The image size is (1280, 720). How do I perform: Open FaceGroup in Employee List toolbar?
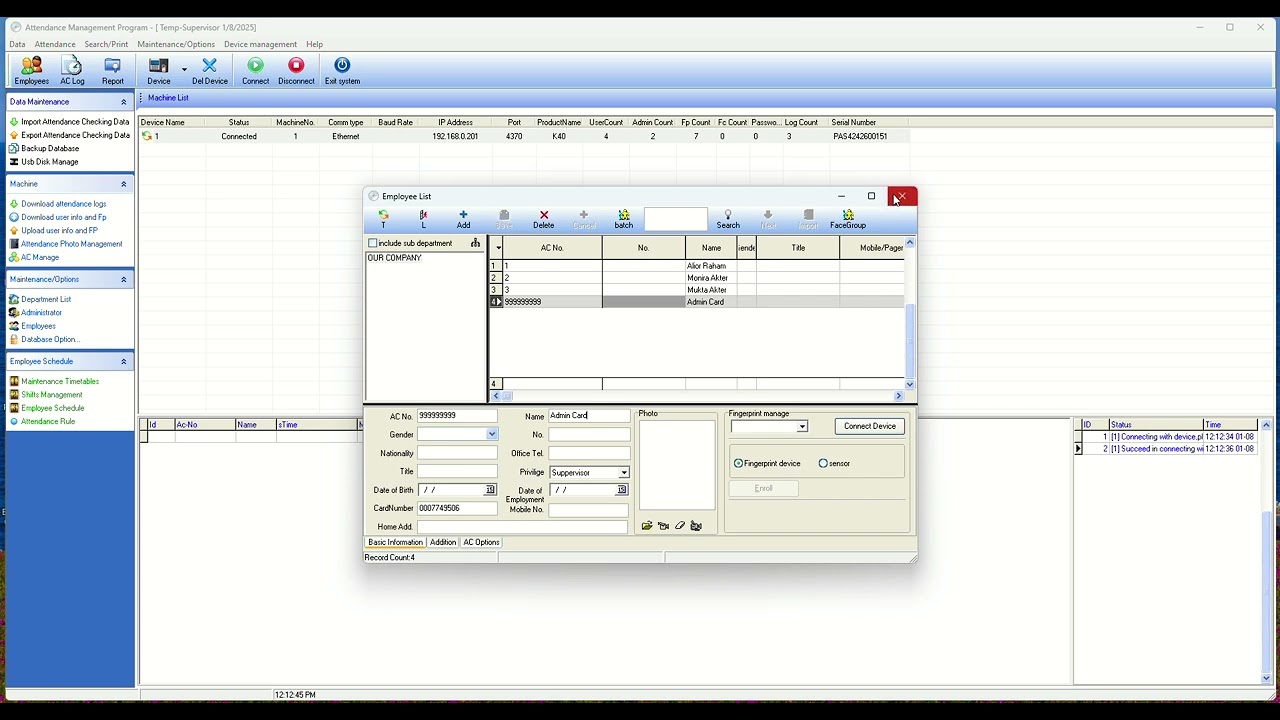[848, 219]
